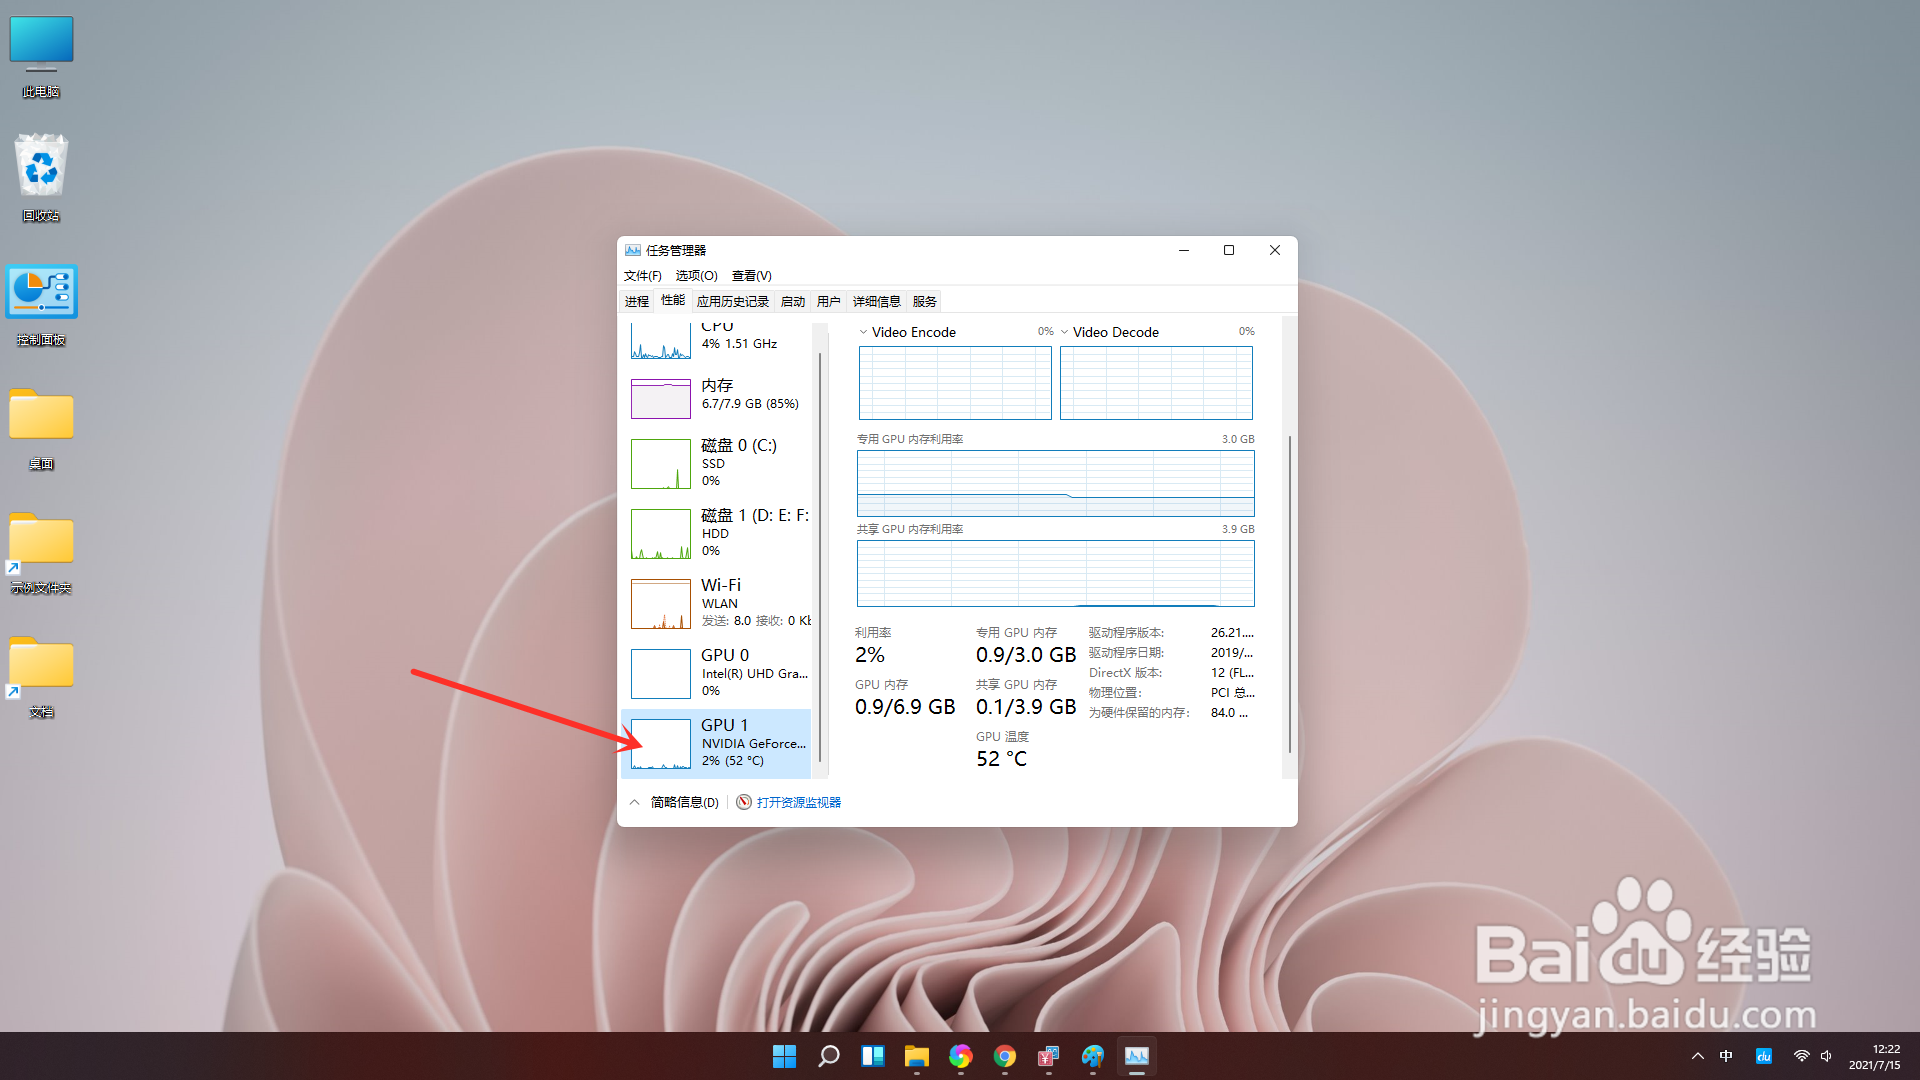Collapse to 简略信息(D) view
This screenshot has width=1920, height=1080.
click(675, 802)
